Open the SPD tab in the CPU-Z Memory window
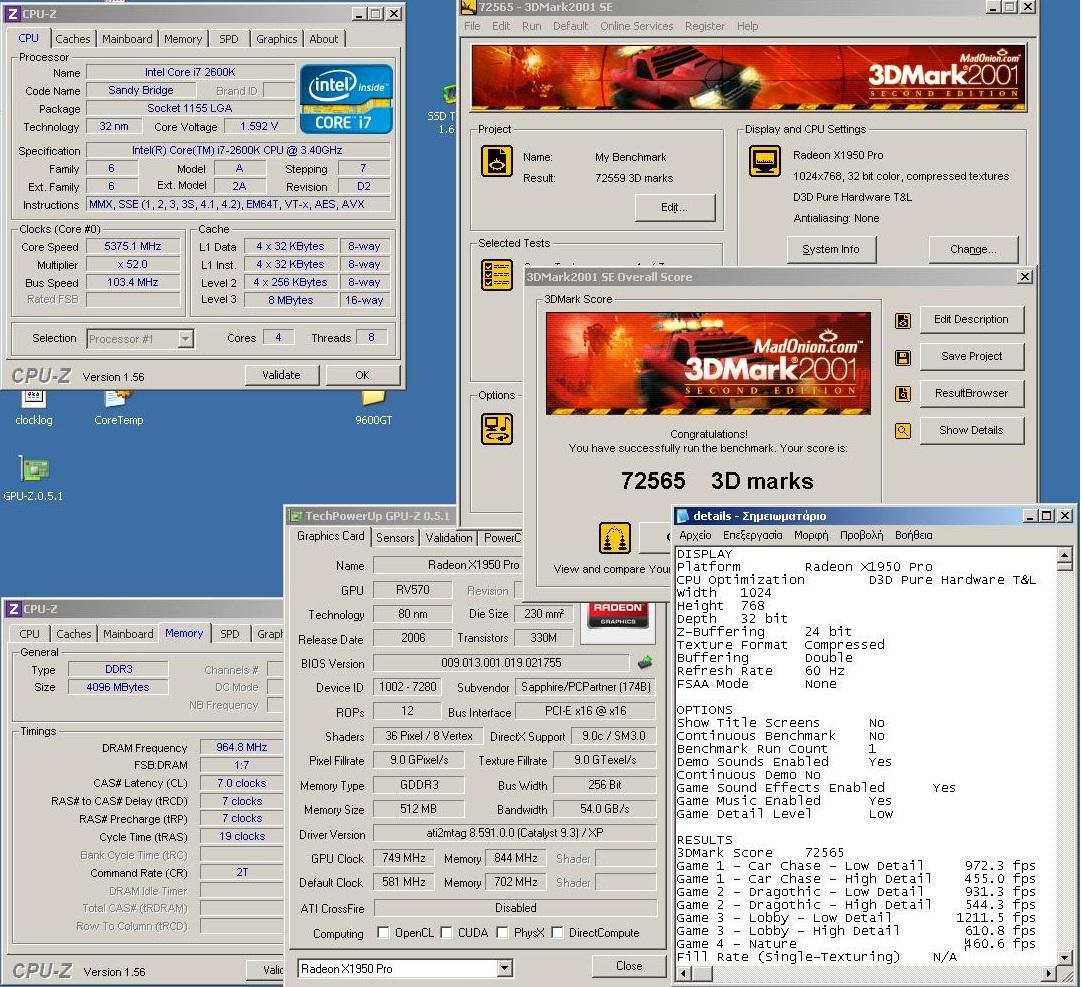This screenshot has width=1082, height=987. [x=229, y=634]
